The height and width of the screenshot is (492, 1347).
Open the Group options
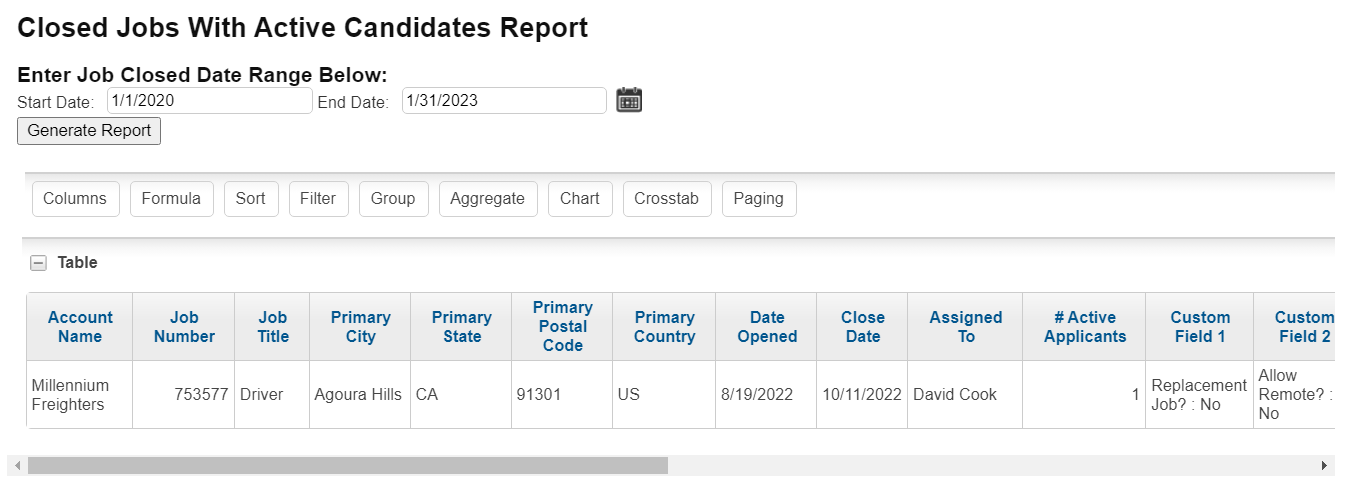393,199
